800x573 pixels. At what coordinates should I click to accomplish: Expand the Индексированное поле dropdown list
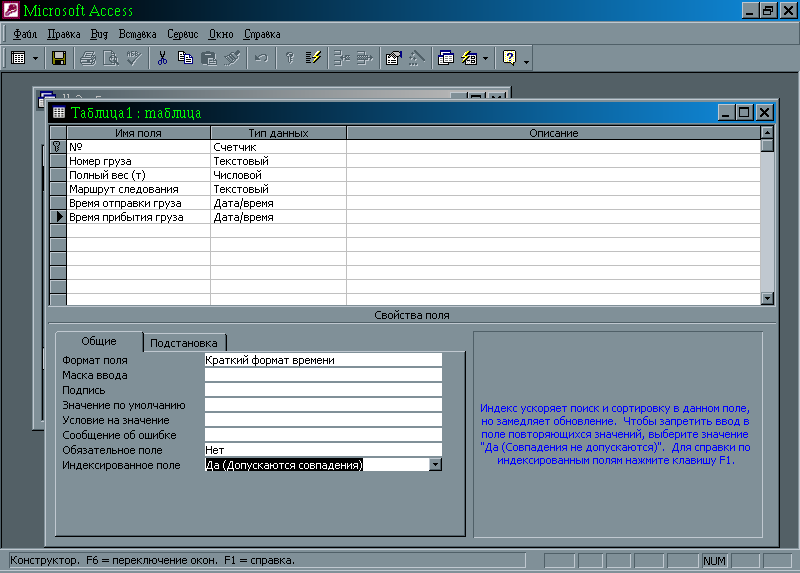pos(435,465)
